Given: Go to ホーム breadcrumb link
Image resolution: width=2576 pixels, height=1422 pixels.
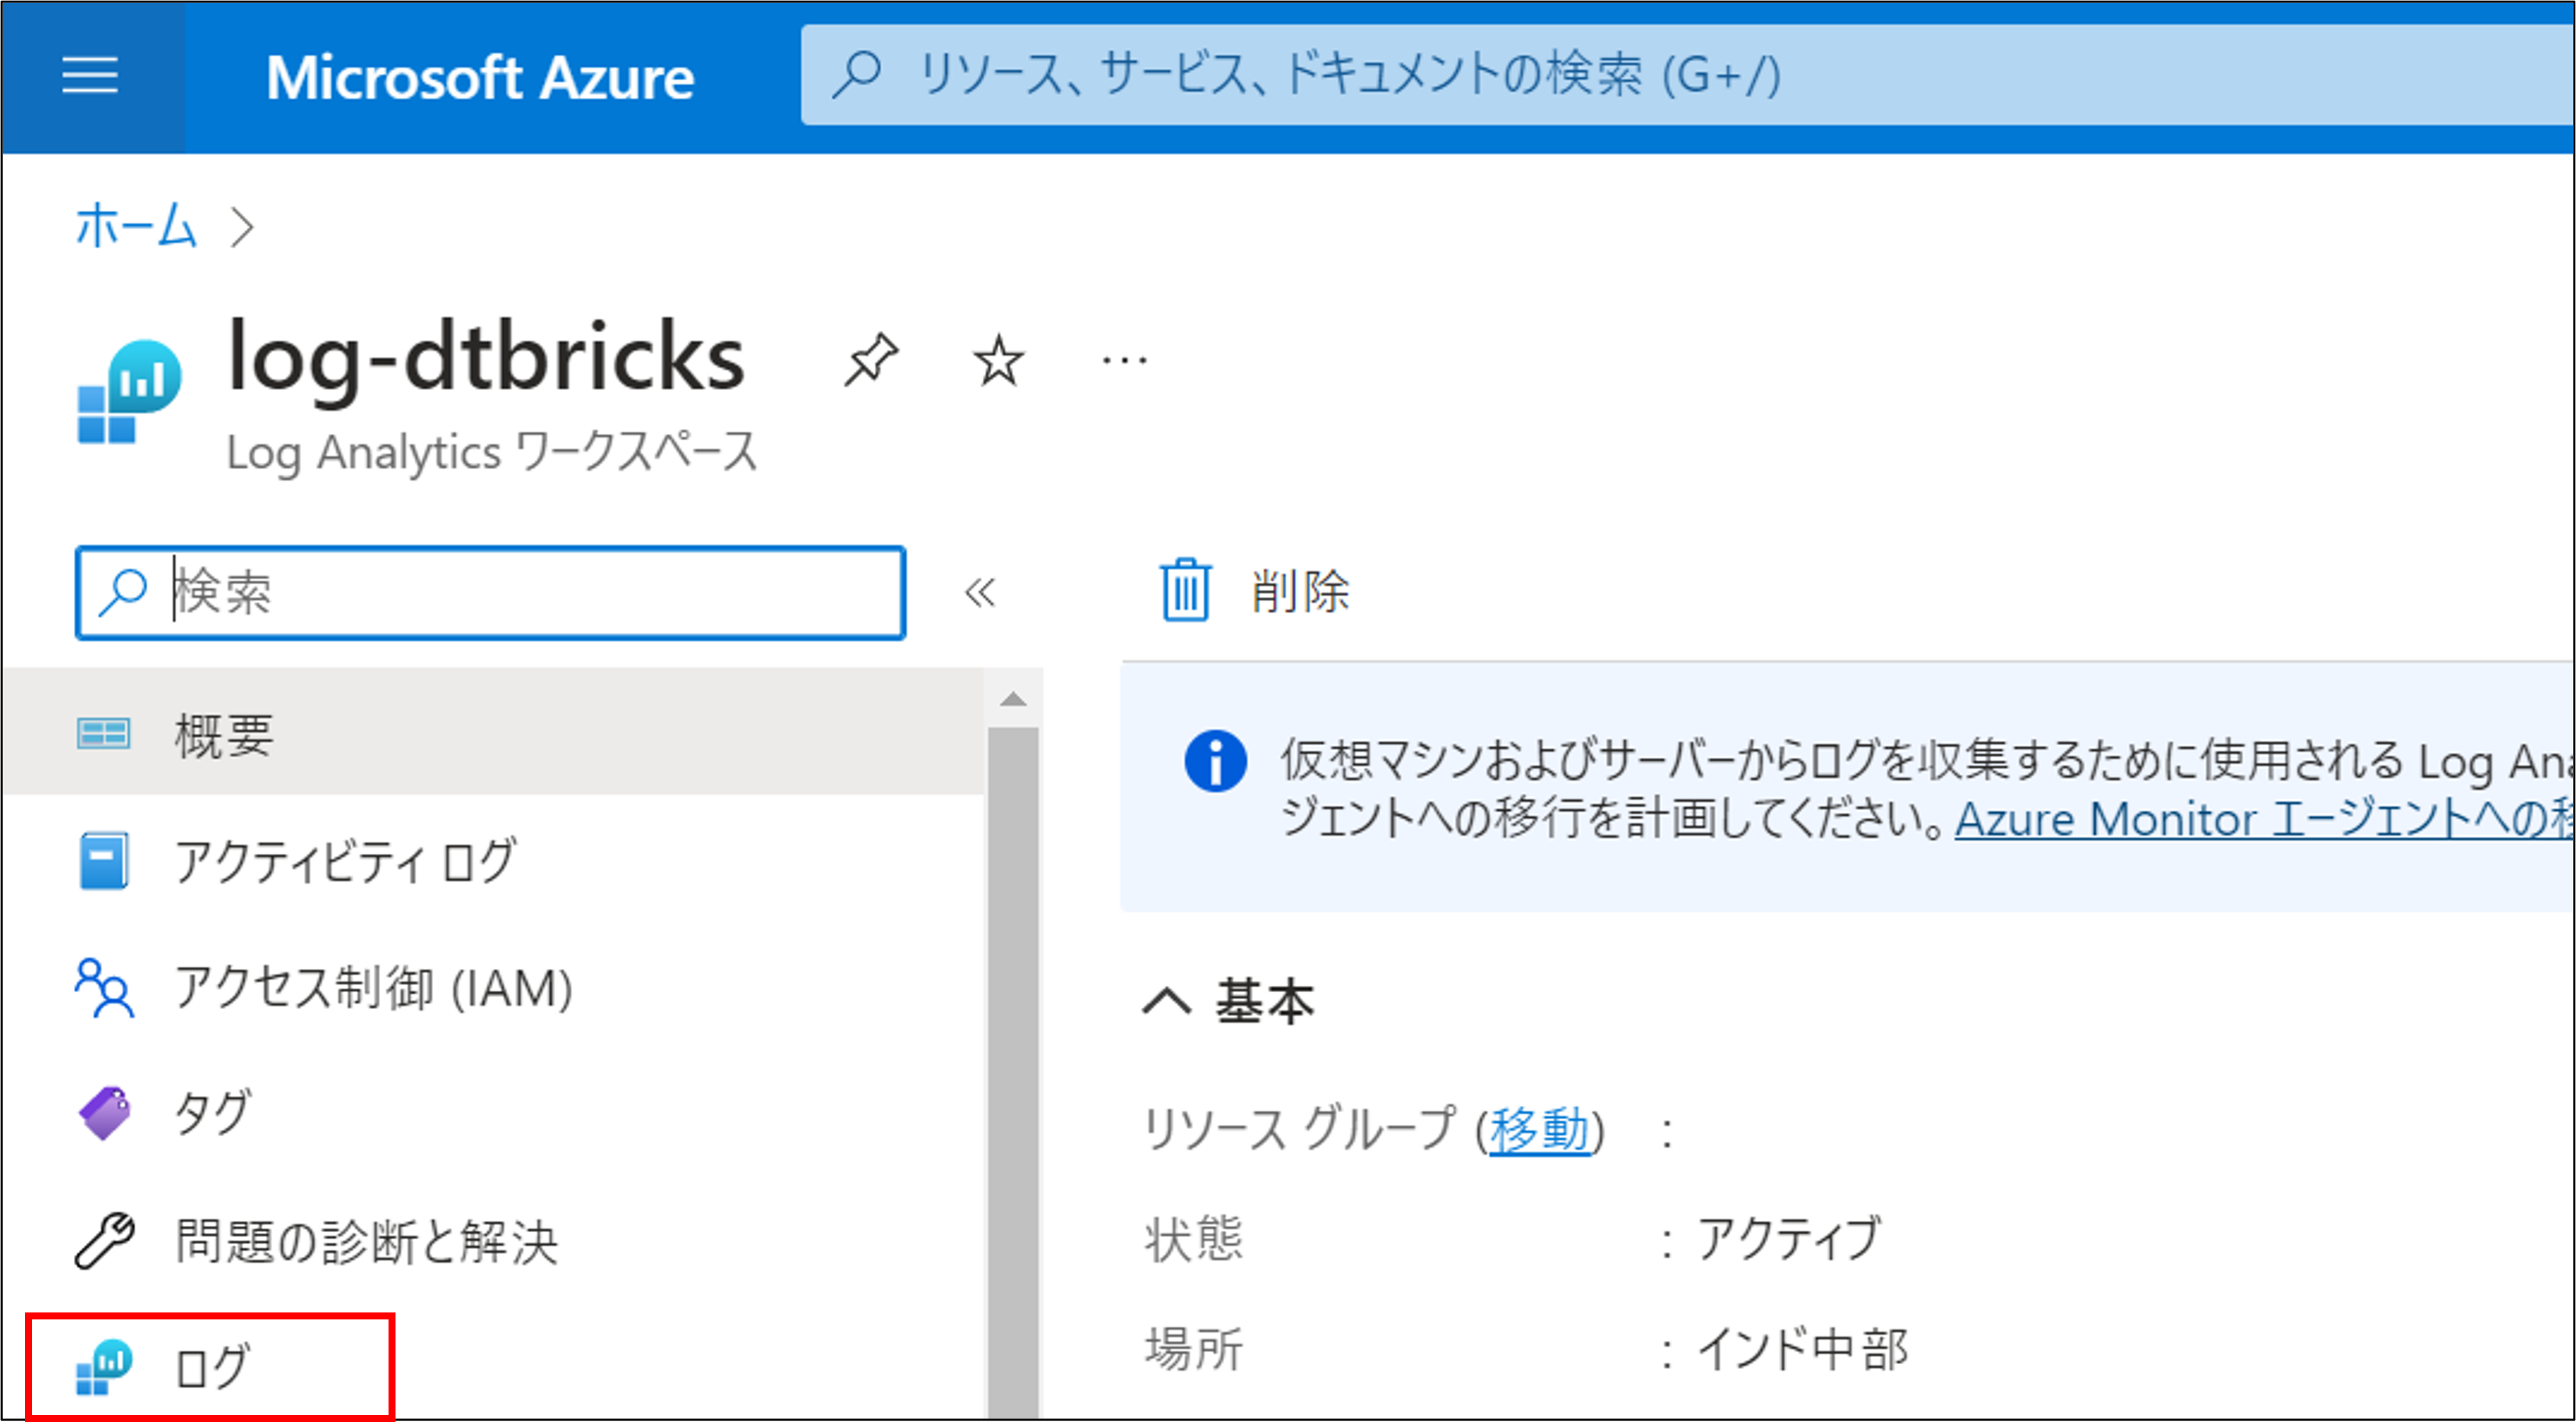Looking at the screenshot, I should coord(136,226).
